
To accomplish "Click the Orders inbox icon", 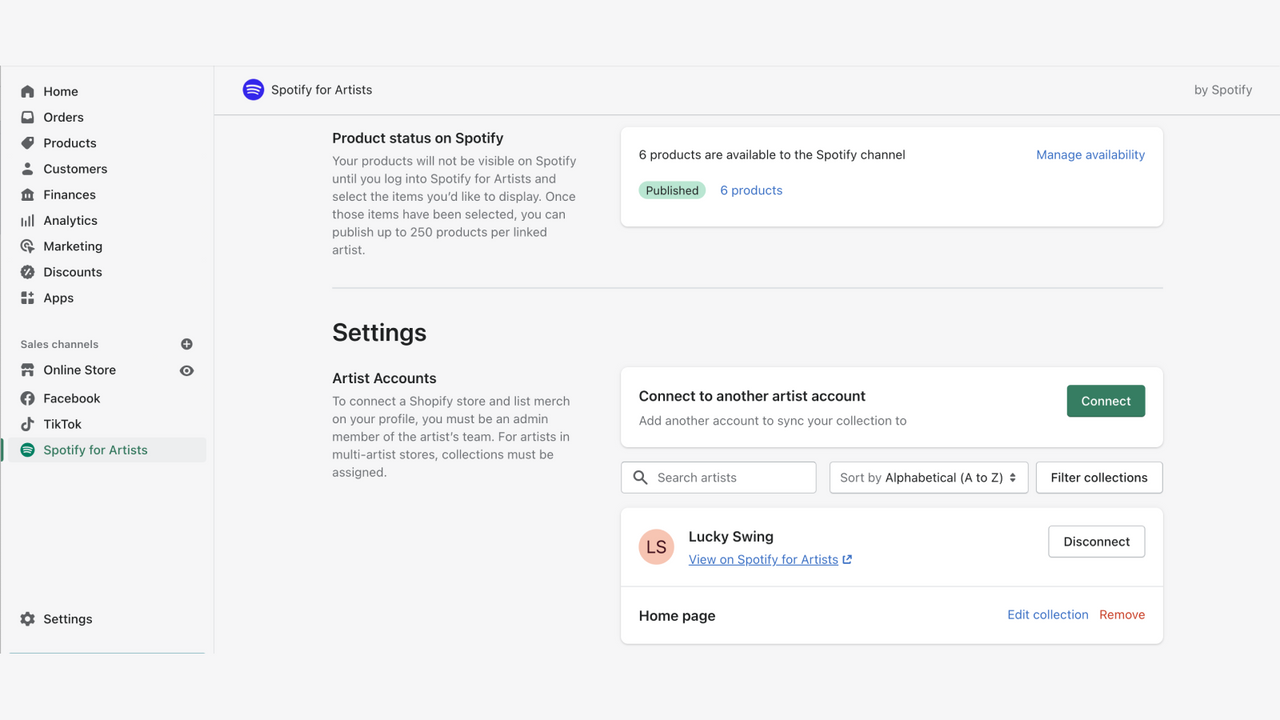I will tap(28, 117).
